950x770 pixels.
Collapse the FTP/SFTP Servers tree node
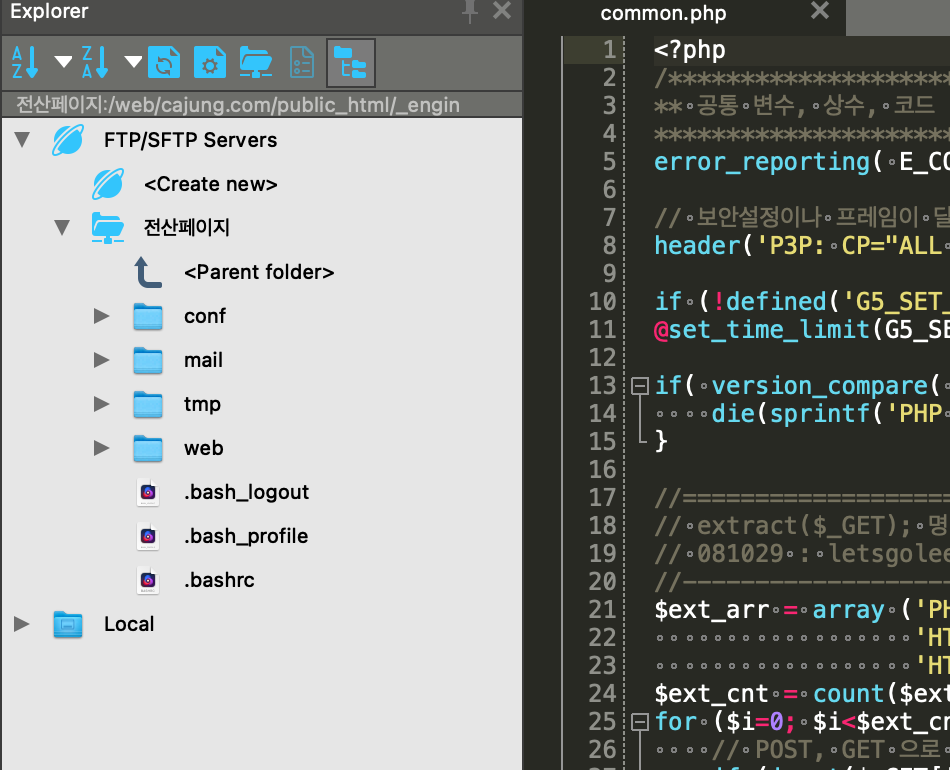(x=22, y=140)
